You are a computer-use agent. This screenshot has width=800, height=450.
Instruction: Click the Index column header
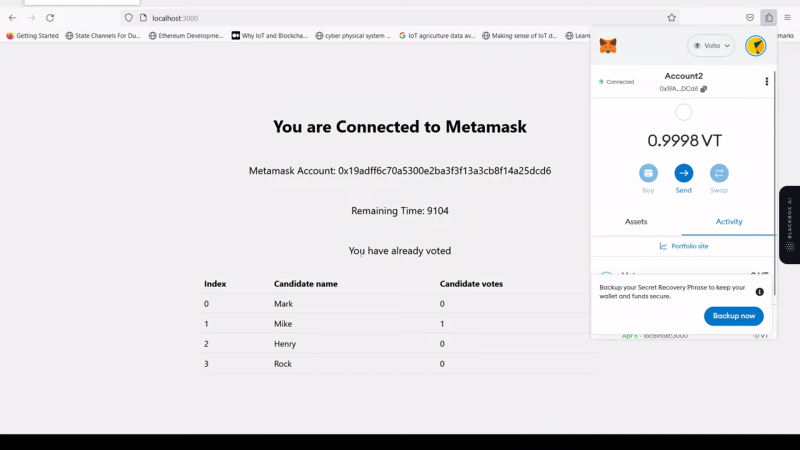tap(215, 284)
